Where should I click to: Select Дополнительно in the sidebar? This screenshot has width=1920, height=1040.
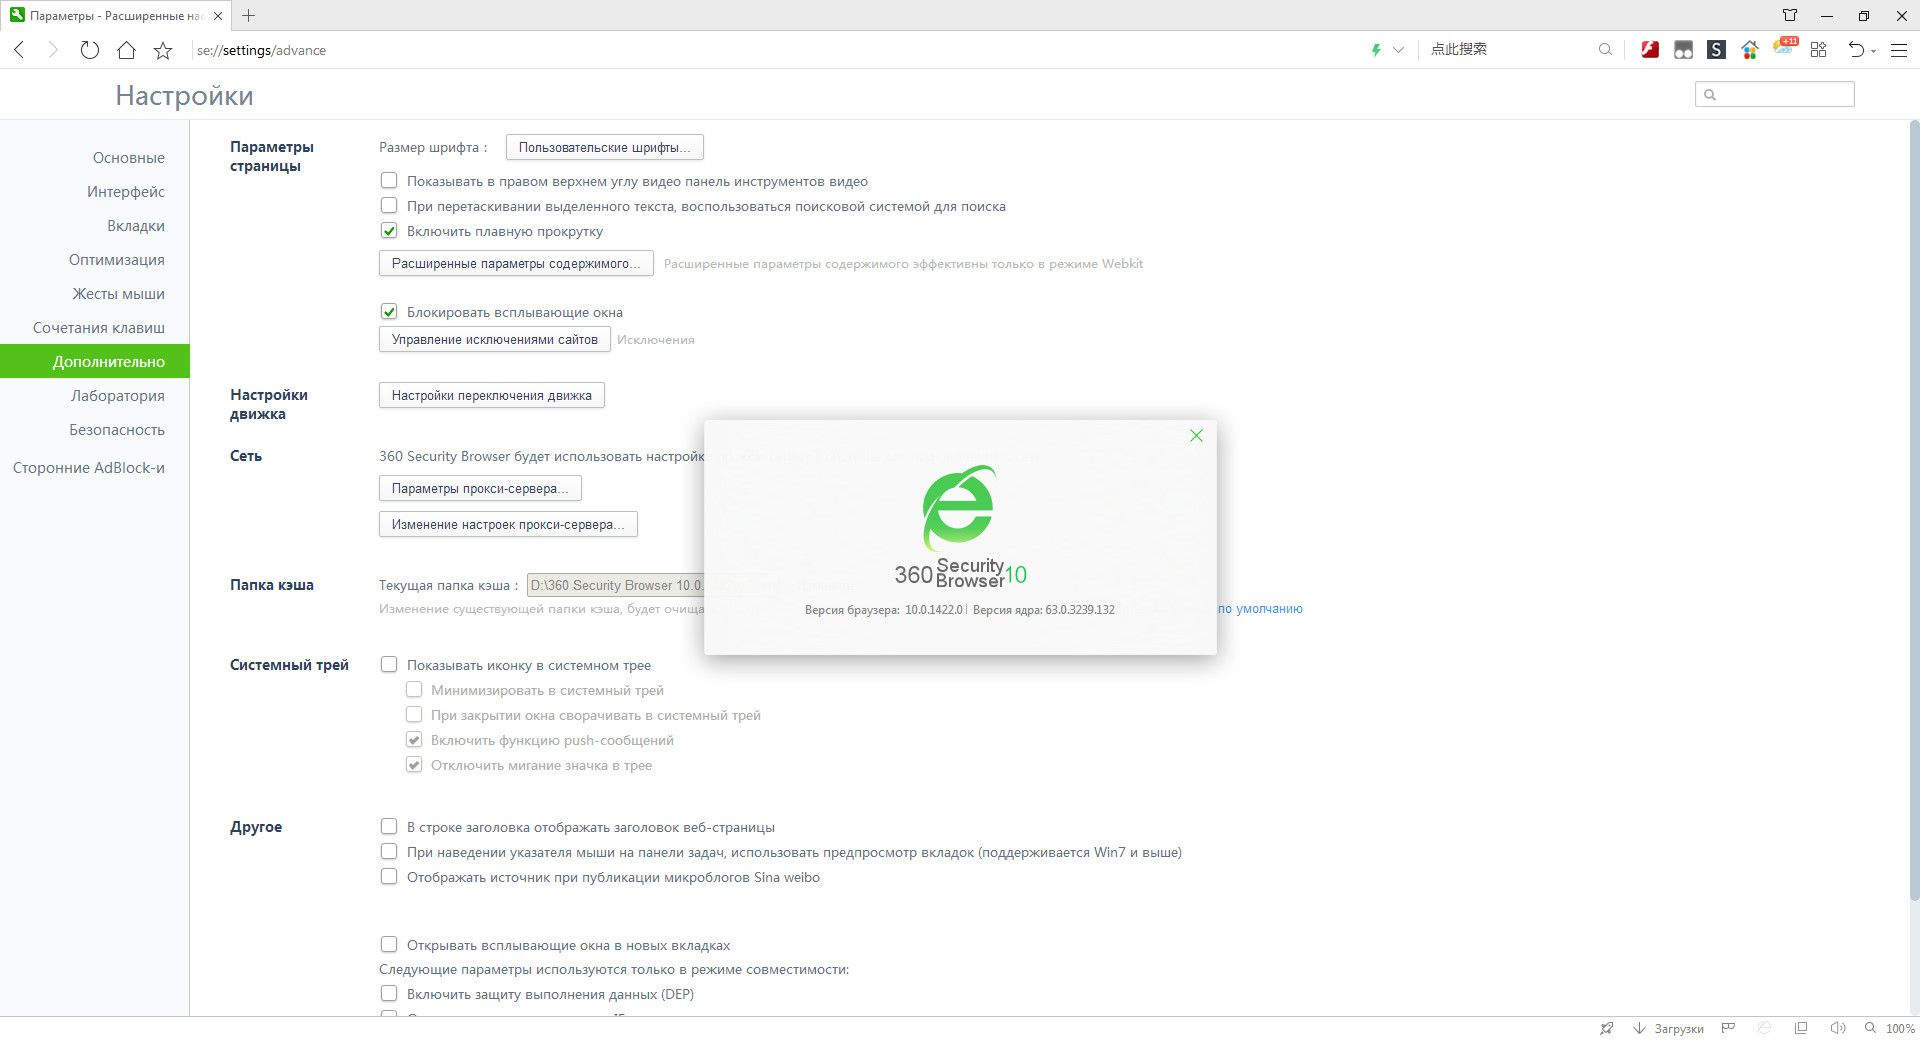pyautogui.click(x=95, y=362)
